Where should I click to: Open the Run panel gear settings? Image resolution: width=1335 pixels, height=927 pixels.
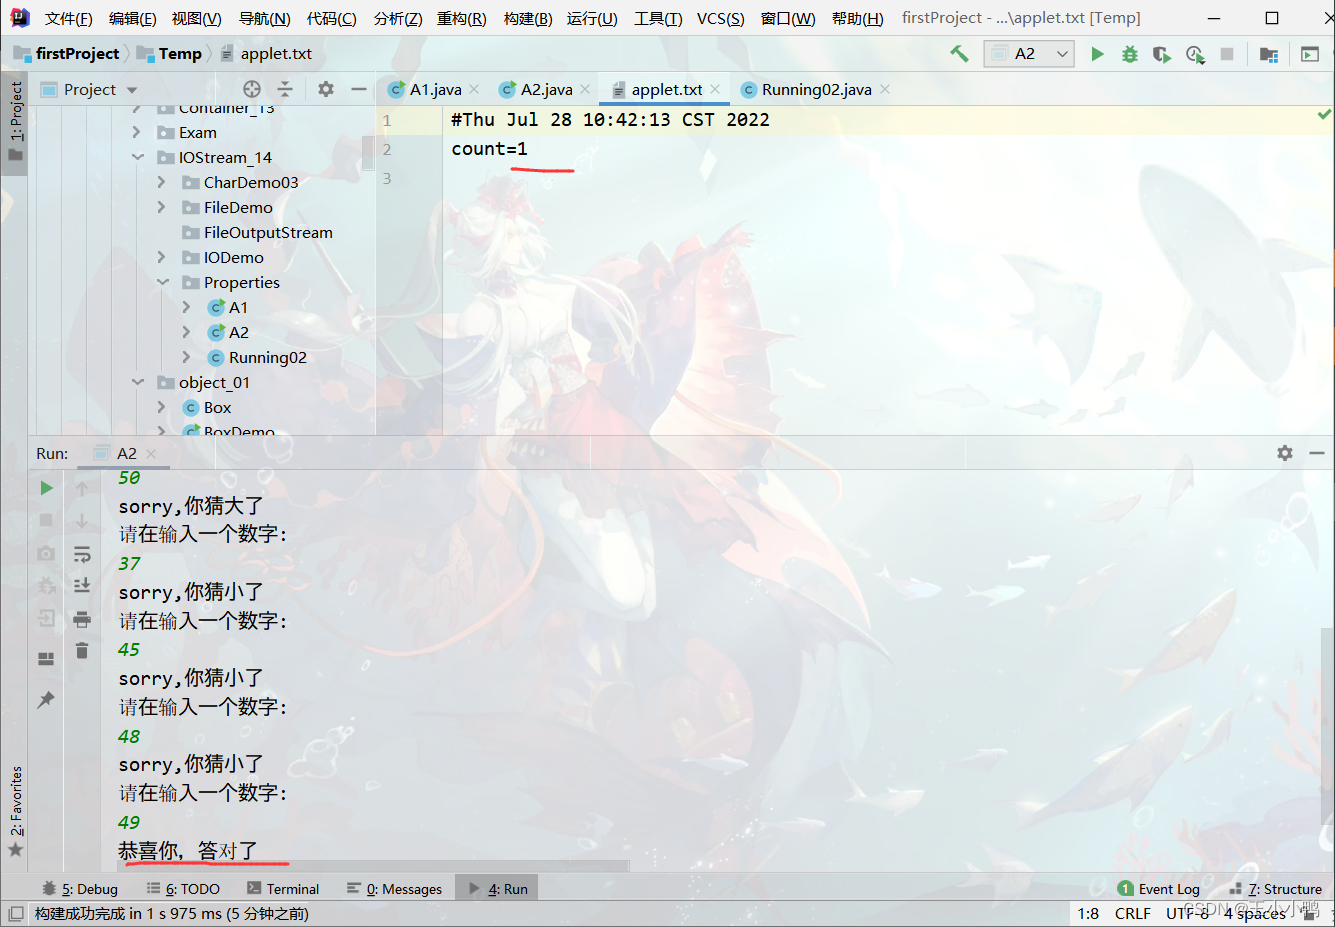[x=1285, y=453]
